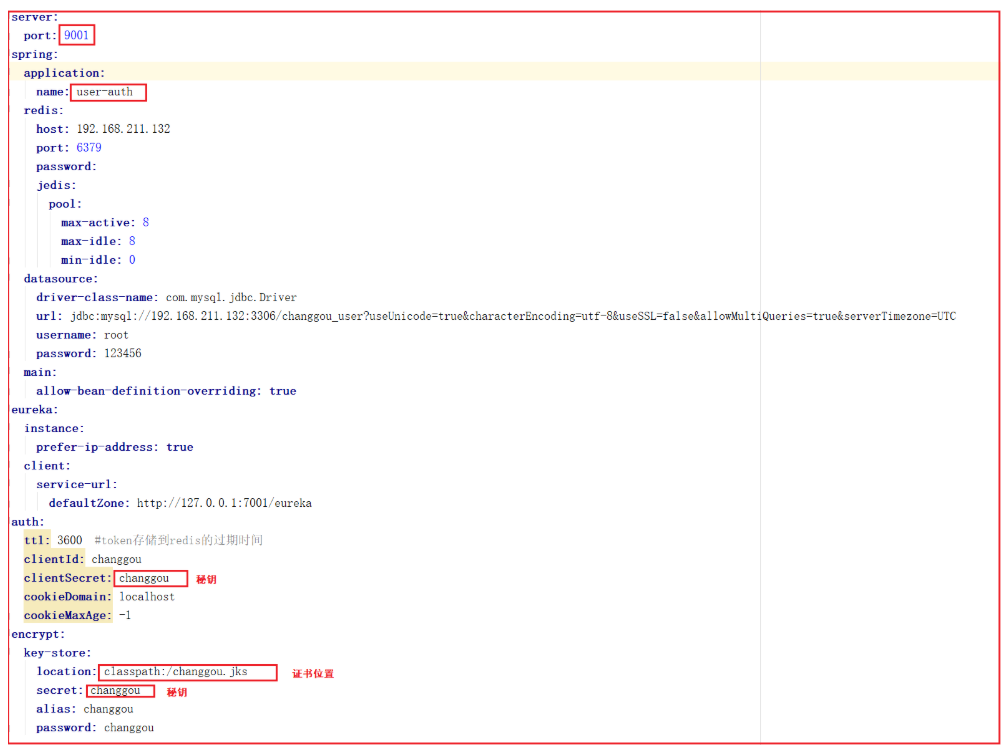
Task: Click the allow-bean-definition-overriding true value
Action: (283, 391)
